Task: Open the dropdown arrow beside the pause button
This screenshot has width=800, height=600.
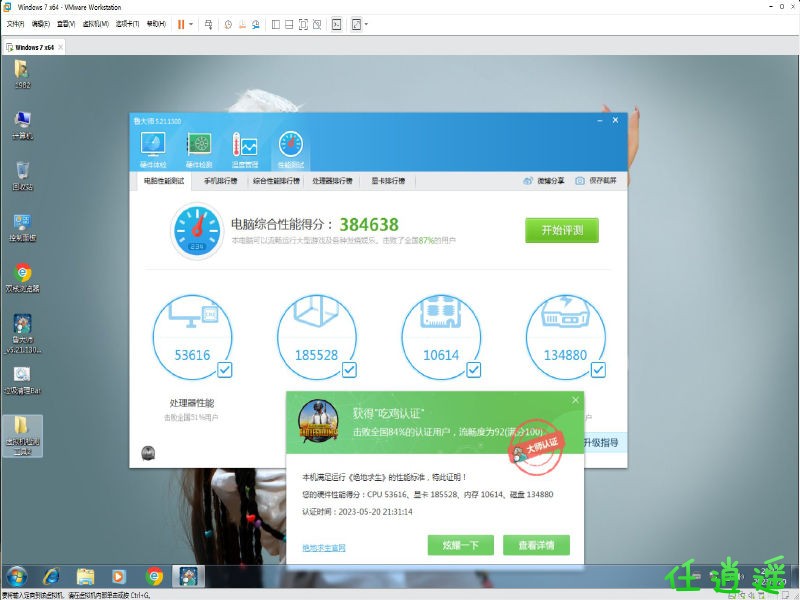Action: [x=191, y=24]
